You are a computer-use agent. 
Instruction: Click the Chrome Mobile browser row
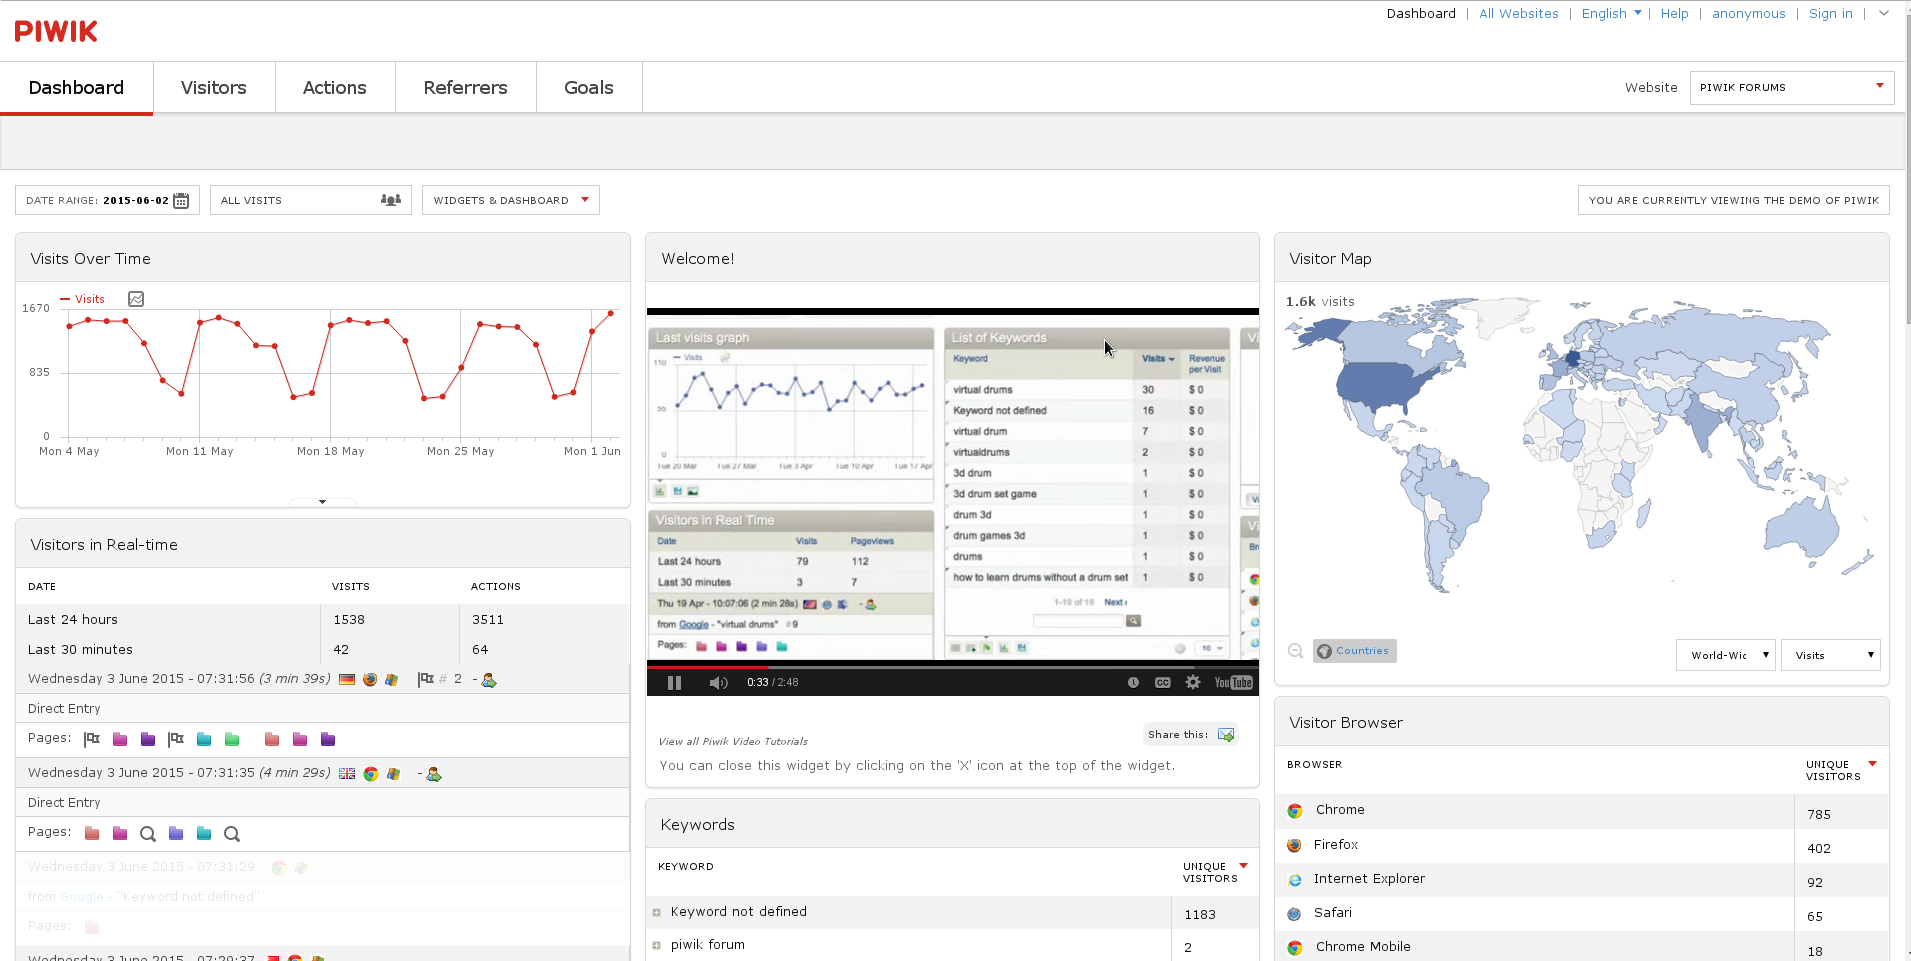1582,947
